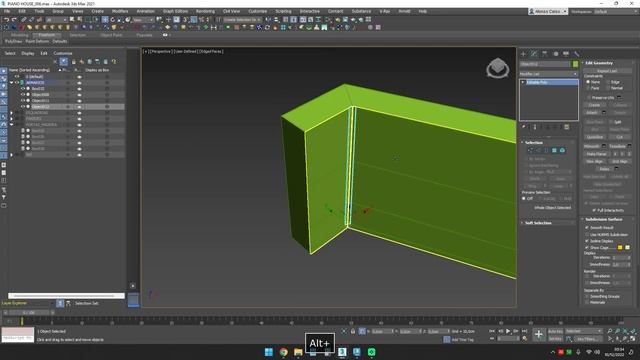Viewport: 640px width, 360px height.
Task: Open the Rendering menu
Action: tap(205, 11)
